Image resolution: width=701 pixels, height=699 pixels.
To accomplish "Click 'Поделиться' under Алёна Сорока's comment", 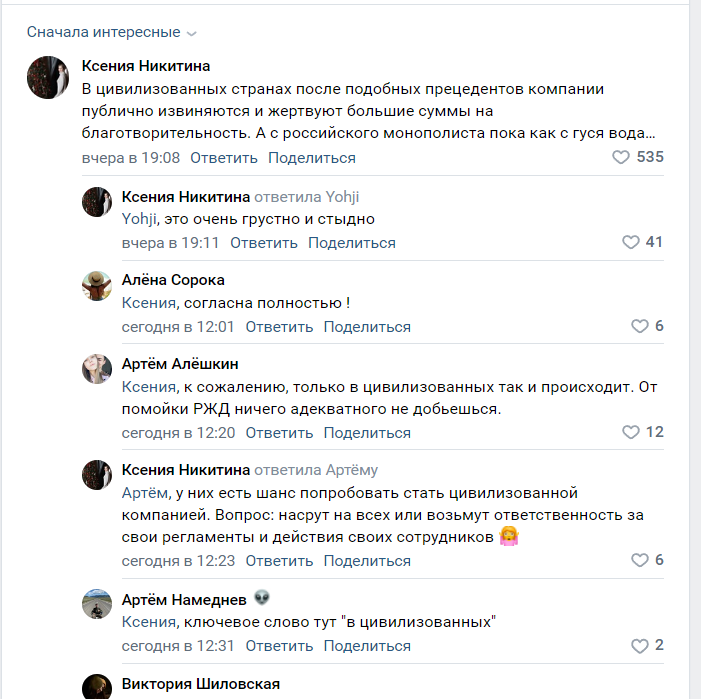I will 367,327.
